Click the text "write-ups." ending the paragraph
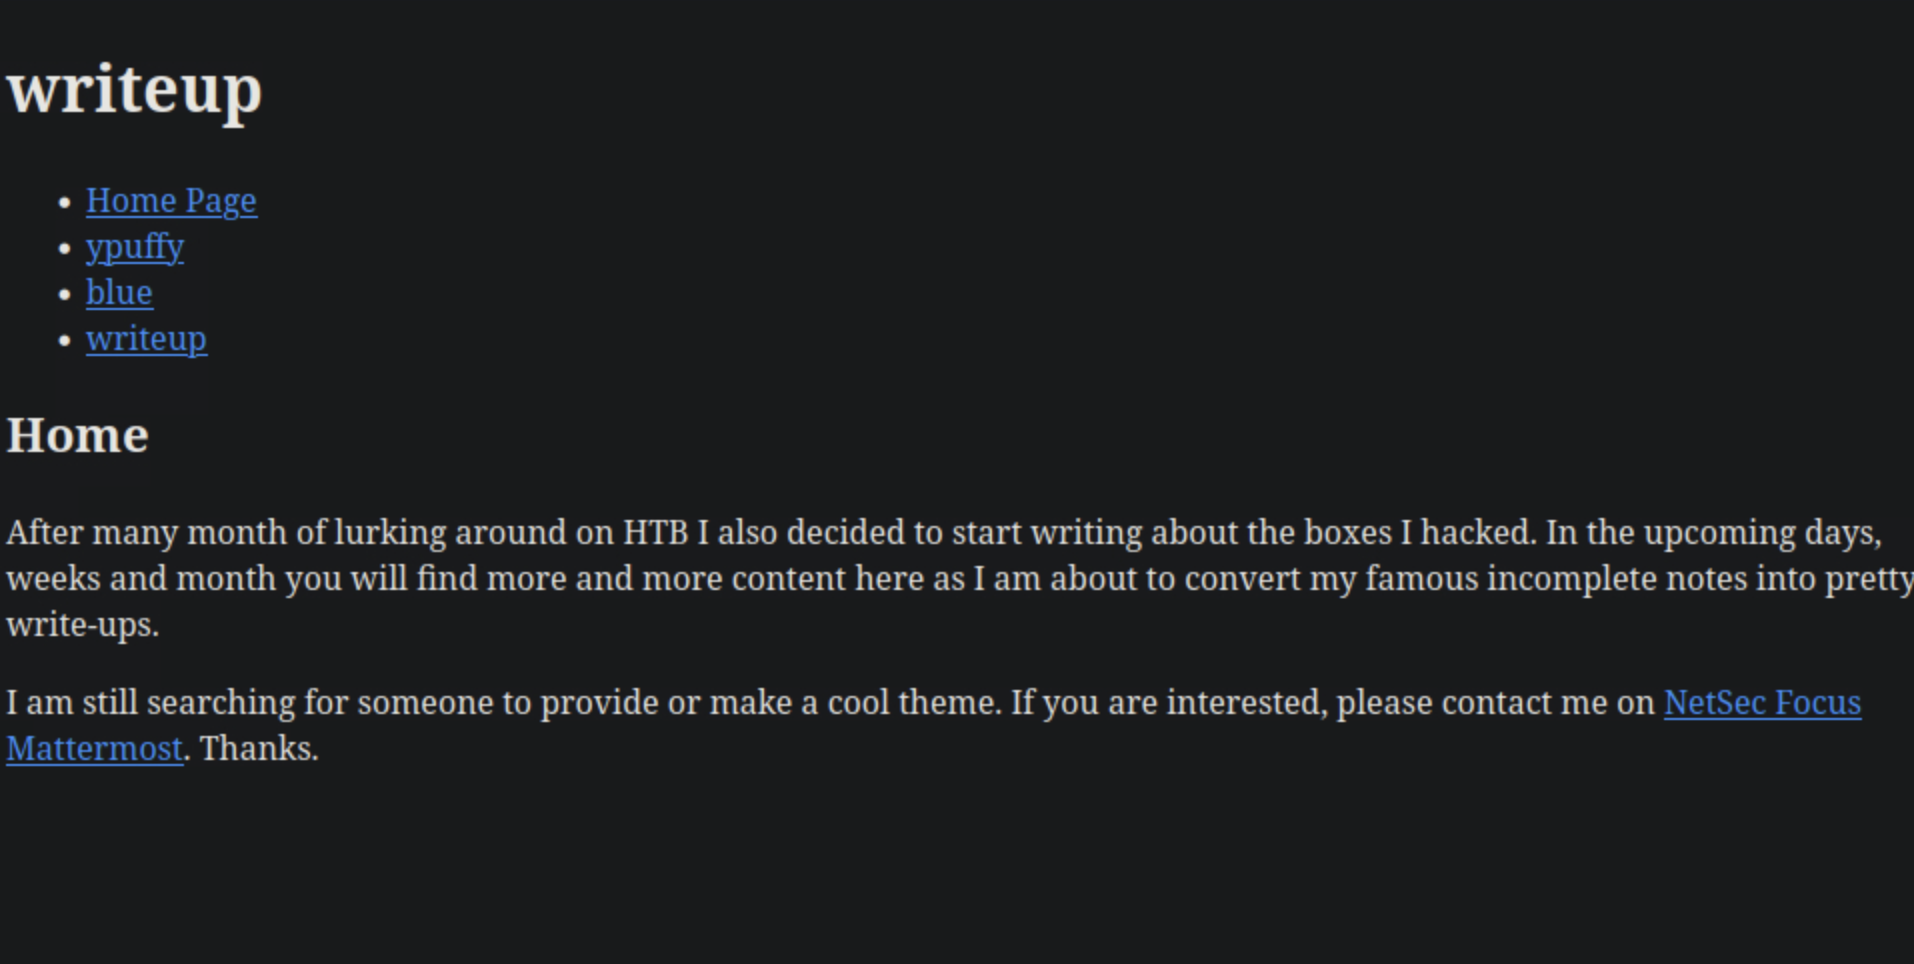This screenshot has height=964, width=1914. coord(83,625)
